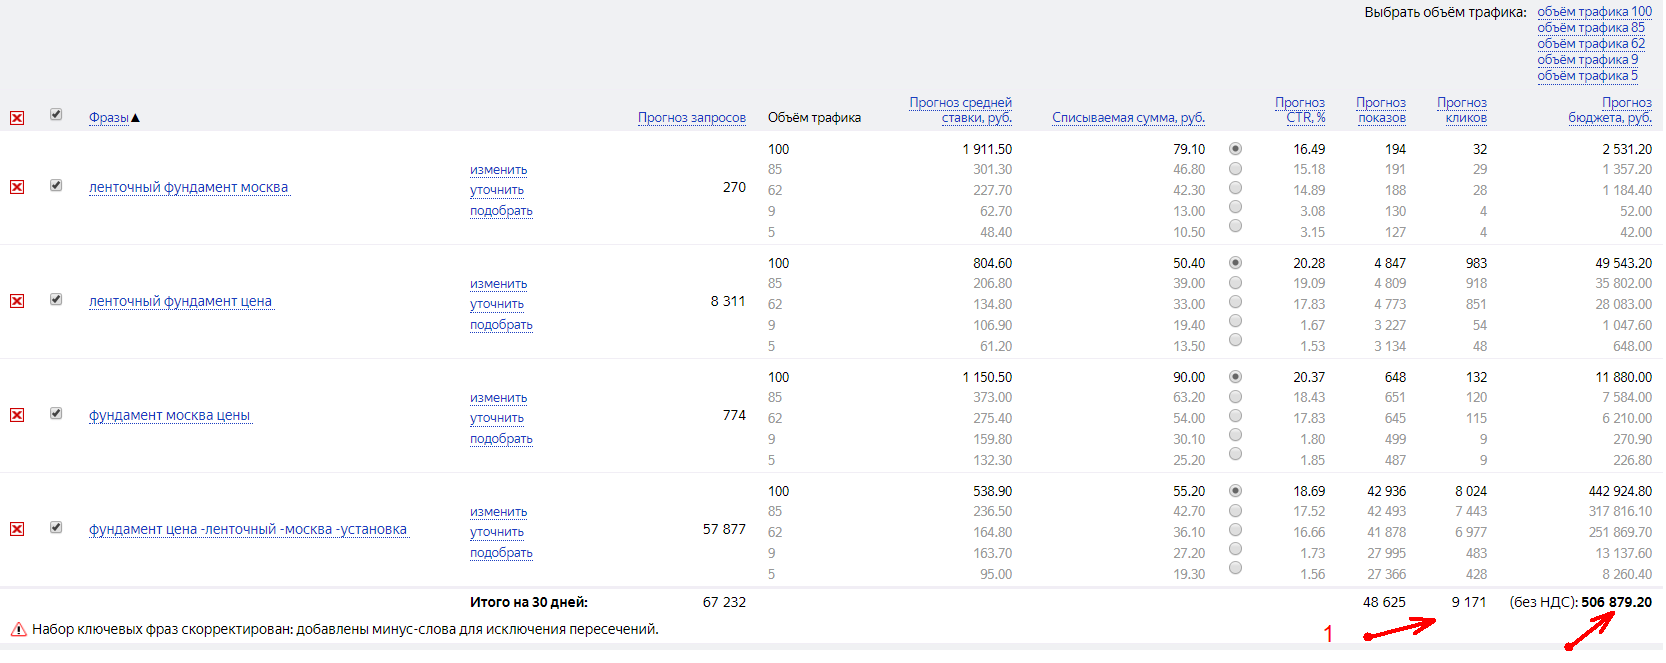Remove 'фундамент цена -ленточный' phrase red X
1666x663 pixels.
pos(17,529)
